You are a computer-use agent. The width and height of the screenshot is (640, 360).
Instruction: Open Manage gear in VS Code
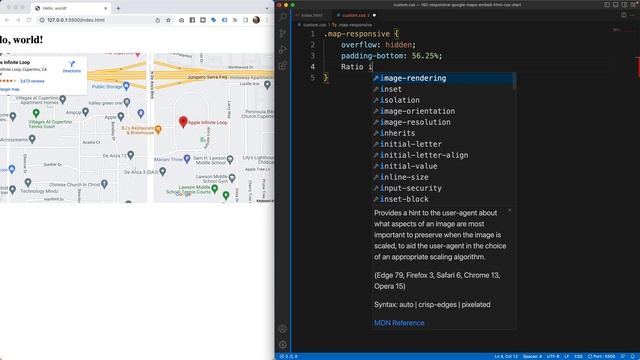pos(283,344)
